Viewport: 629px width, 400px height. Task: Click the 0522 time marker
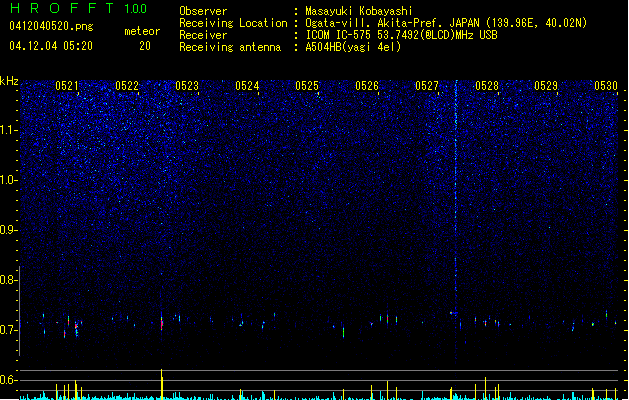pyautogui.click(x=127, y=86)
